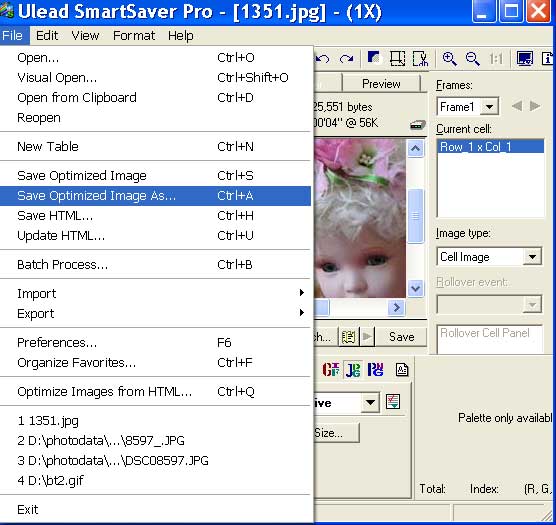Select the GIF format icon
Image resolution: width=556 pixels, height=525 pixels.
(x=330, y=370)
